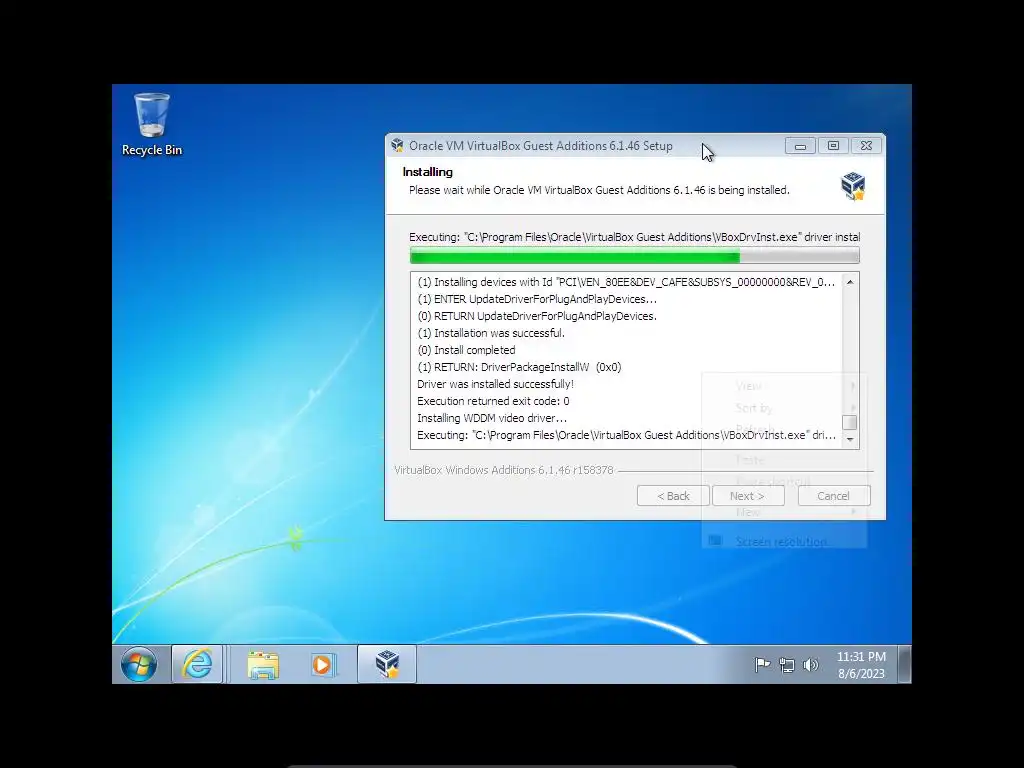Image resolution: width=1024 pixels, height=768 pixels.
Task: Select 'Driver was installed successfully!' log line
Action: 495,384
